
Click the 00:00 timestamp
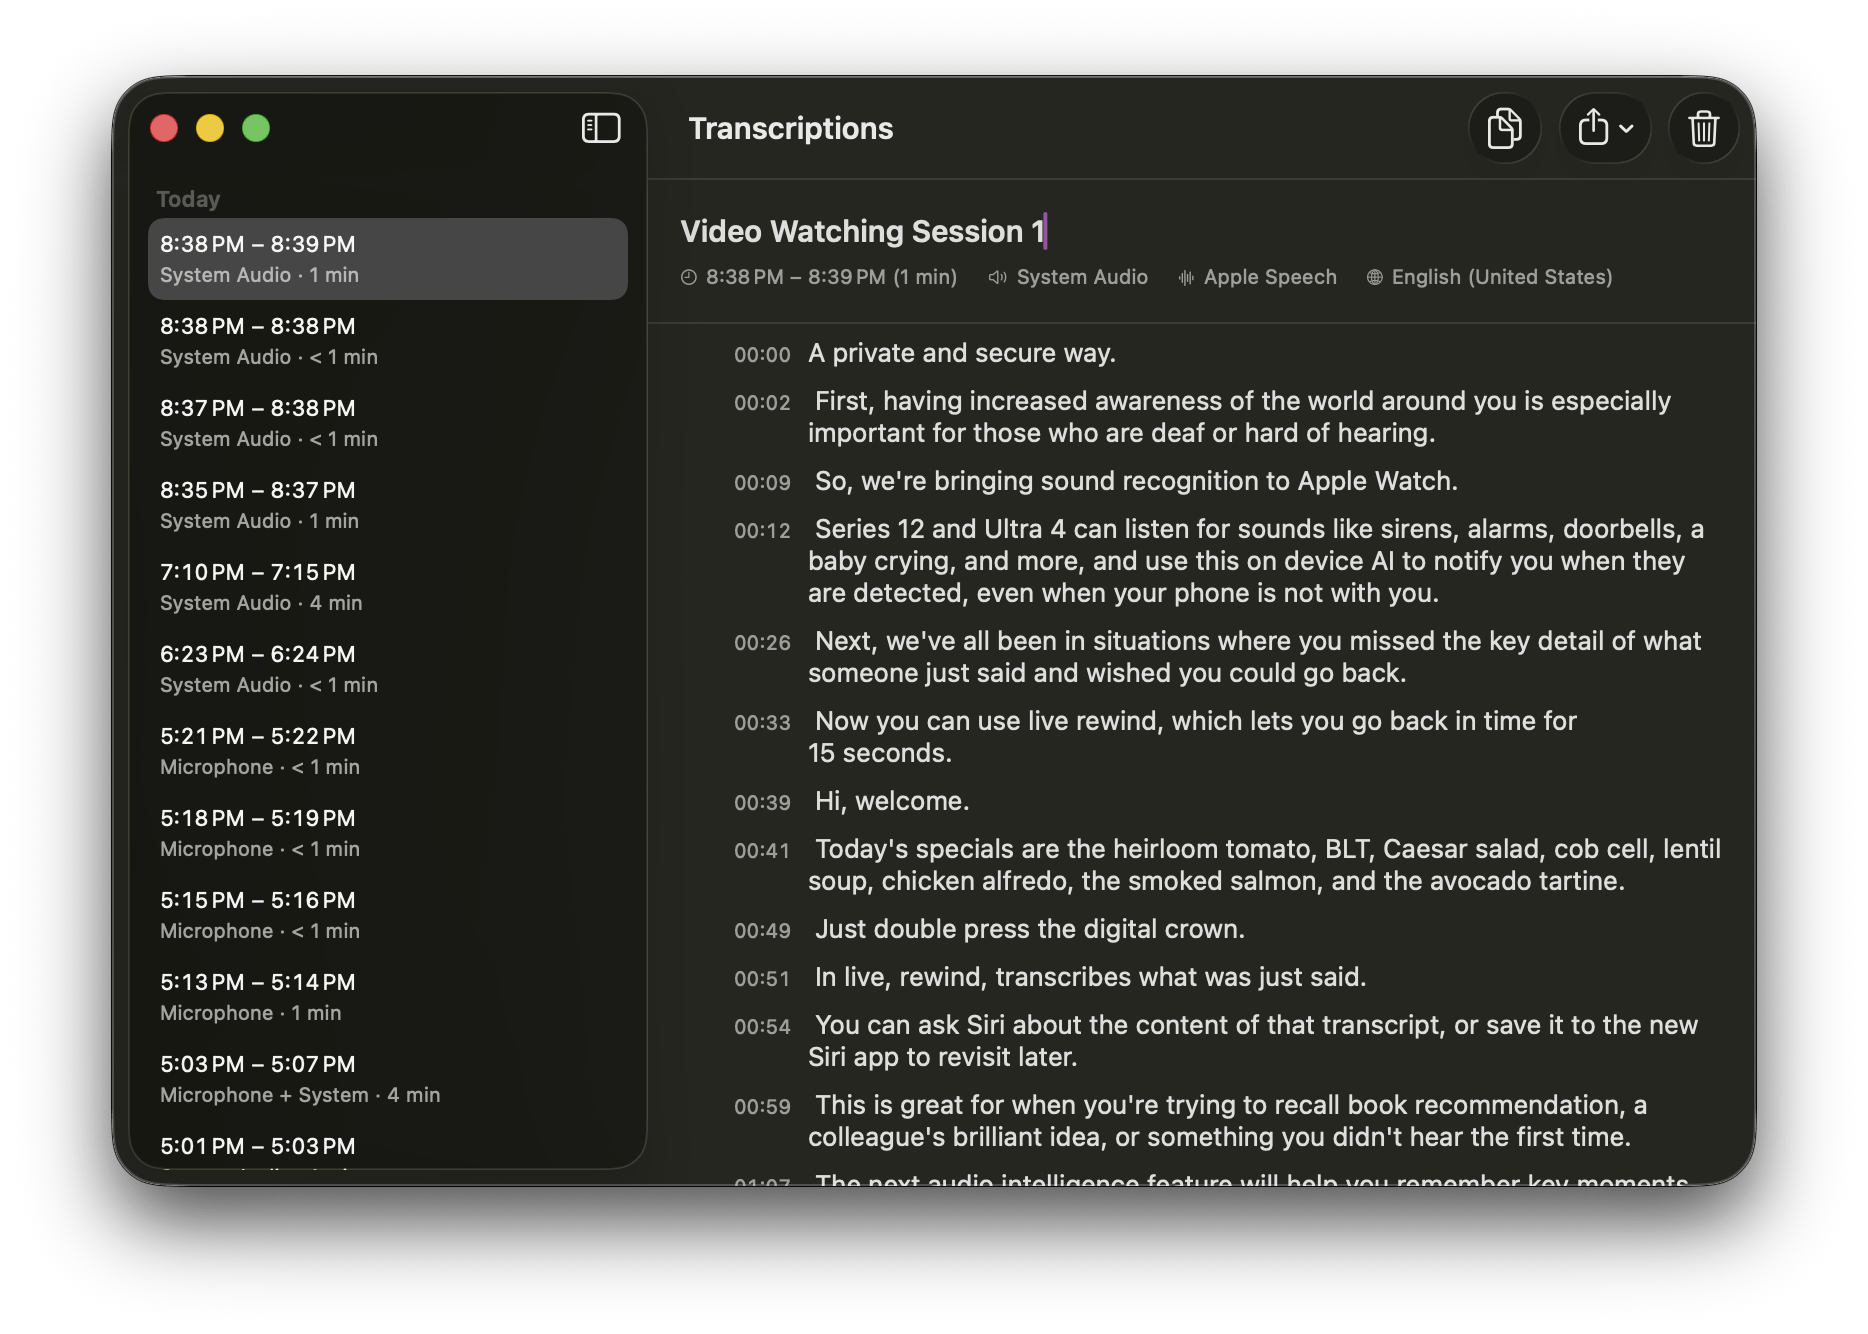pyautogui.click(x=762, y=355)
